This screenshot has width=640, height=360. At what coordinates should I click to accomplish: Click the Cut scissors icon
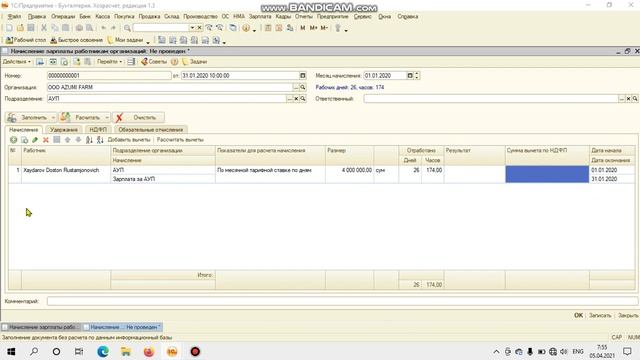[x=44, y=28]
